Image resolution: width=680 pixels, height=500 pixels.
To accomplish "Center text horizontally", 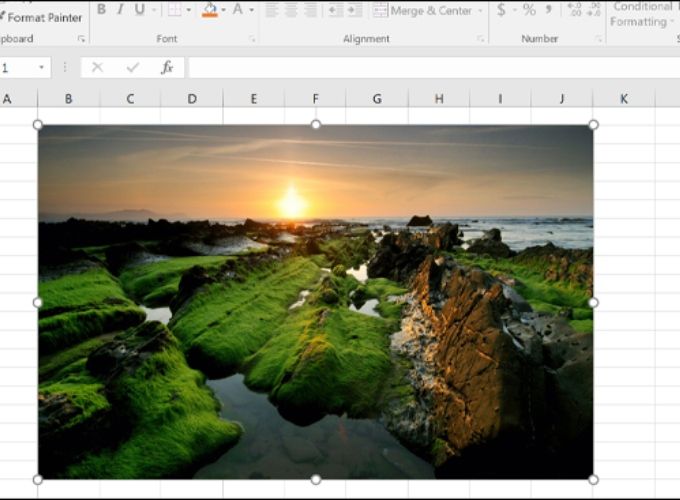I will click(291, 10).
